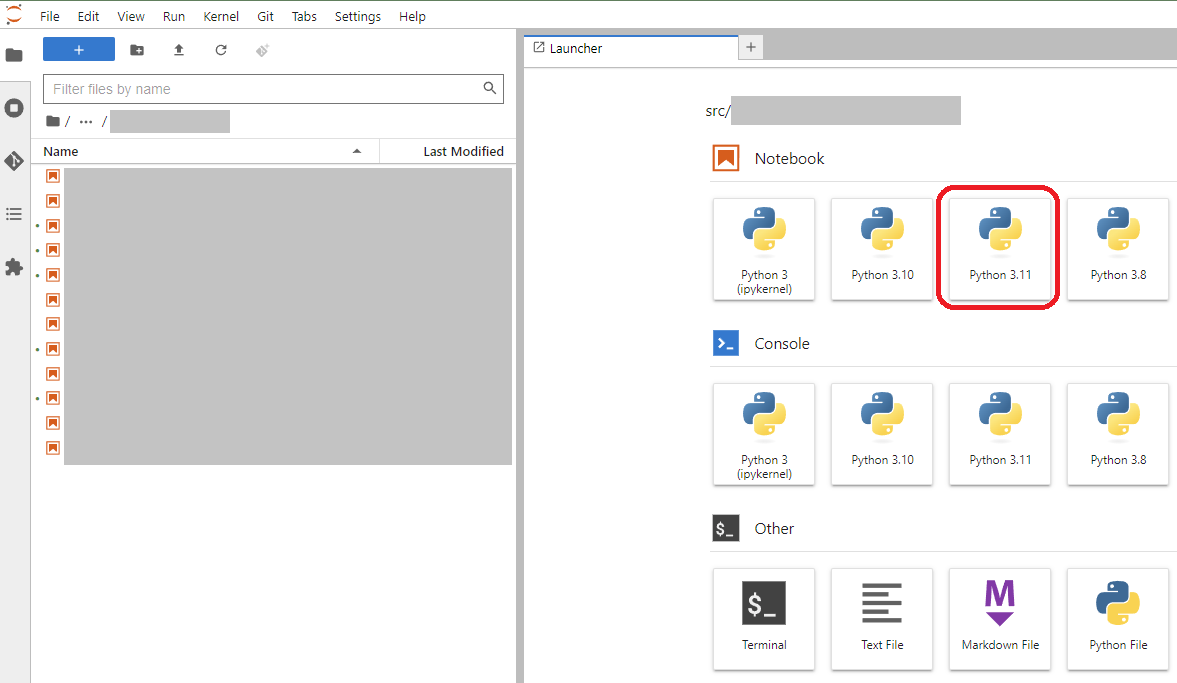Open the Running Terminals and Kernels panel
This screenshot has width=1177, height=683.
click(x=14, y=108)
